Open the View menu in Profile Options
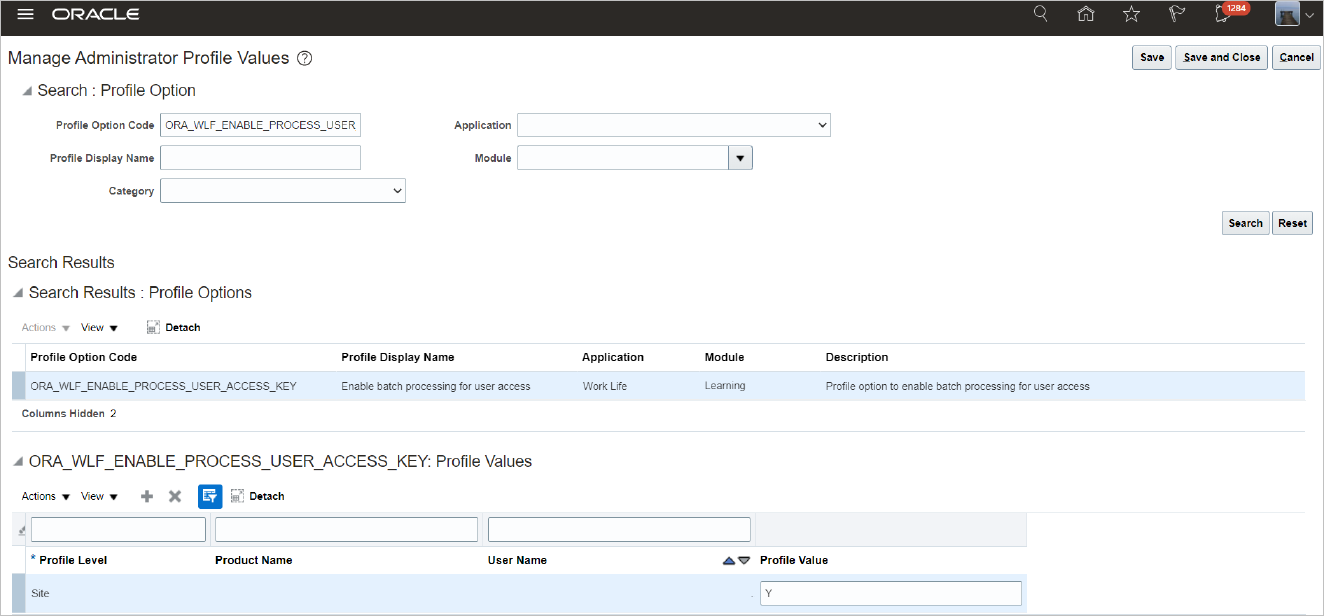The width and height of the screenshot is (1324, 616). point(99,328)
